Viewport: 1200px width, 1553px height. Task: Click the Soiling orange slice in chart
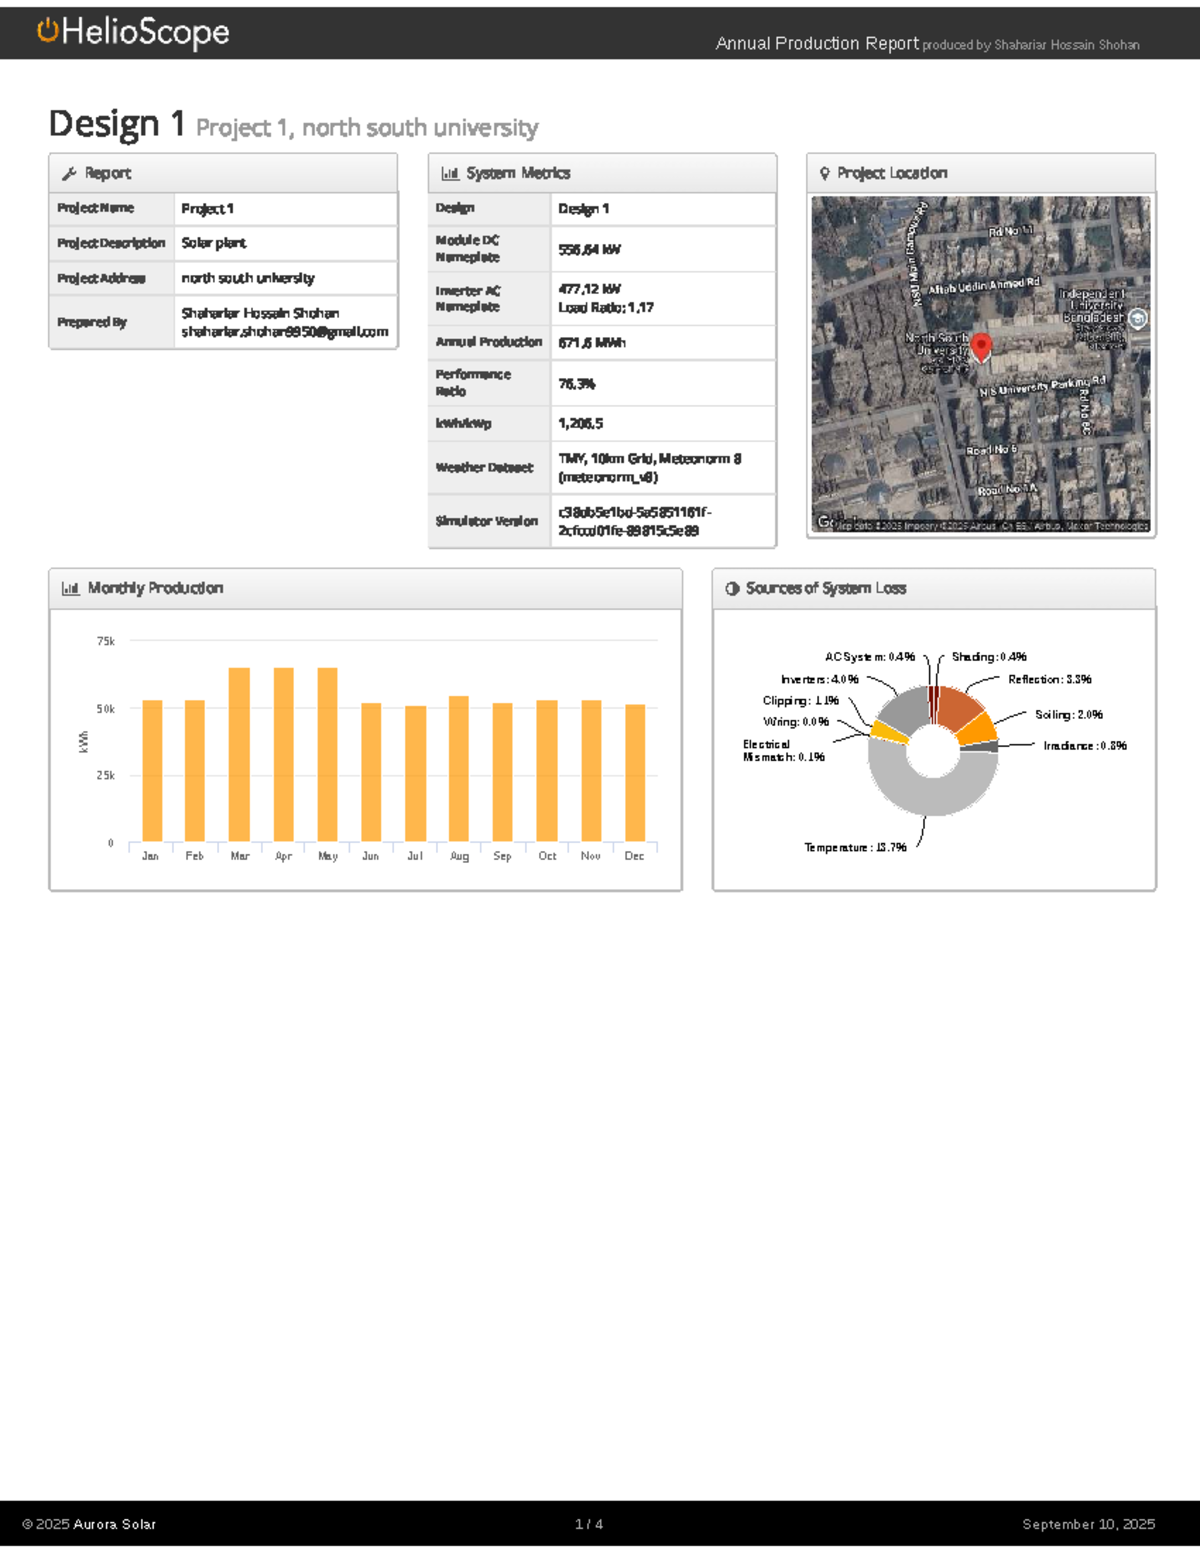[x=977, y=728]
